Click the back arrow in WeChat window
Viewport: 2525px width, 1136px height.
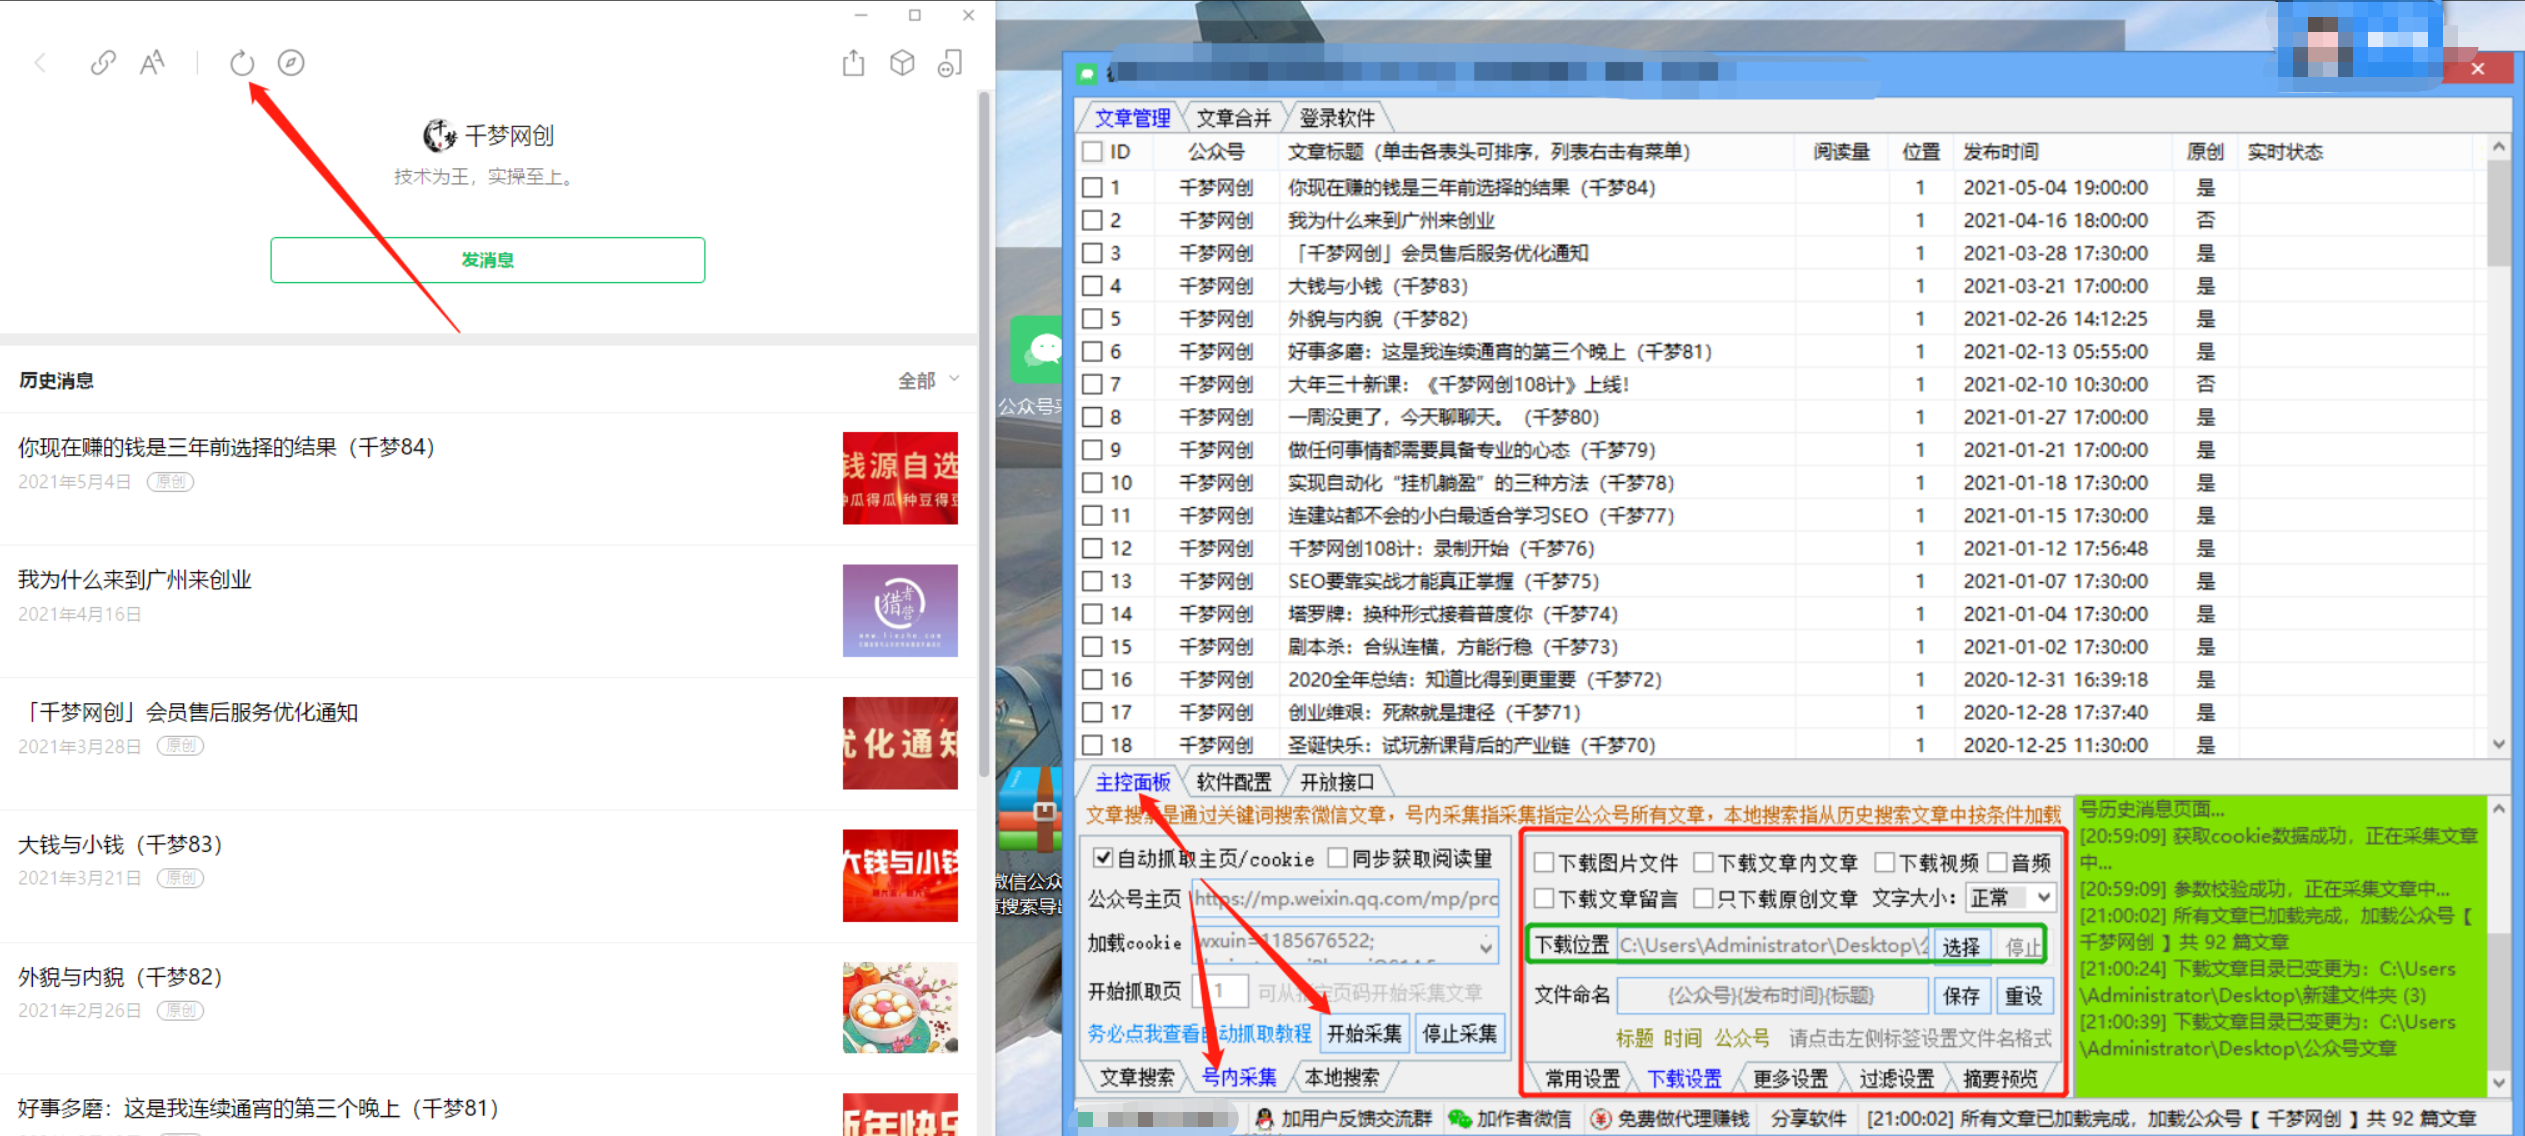(40, 63)
